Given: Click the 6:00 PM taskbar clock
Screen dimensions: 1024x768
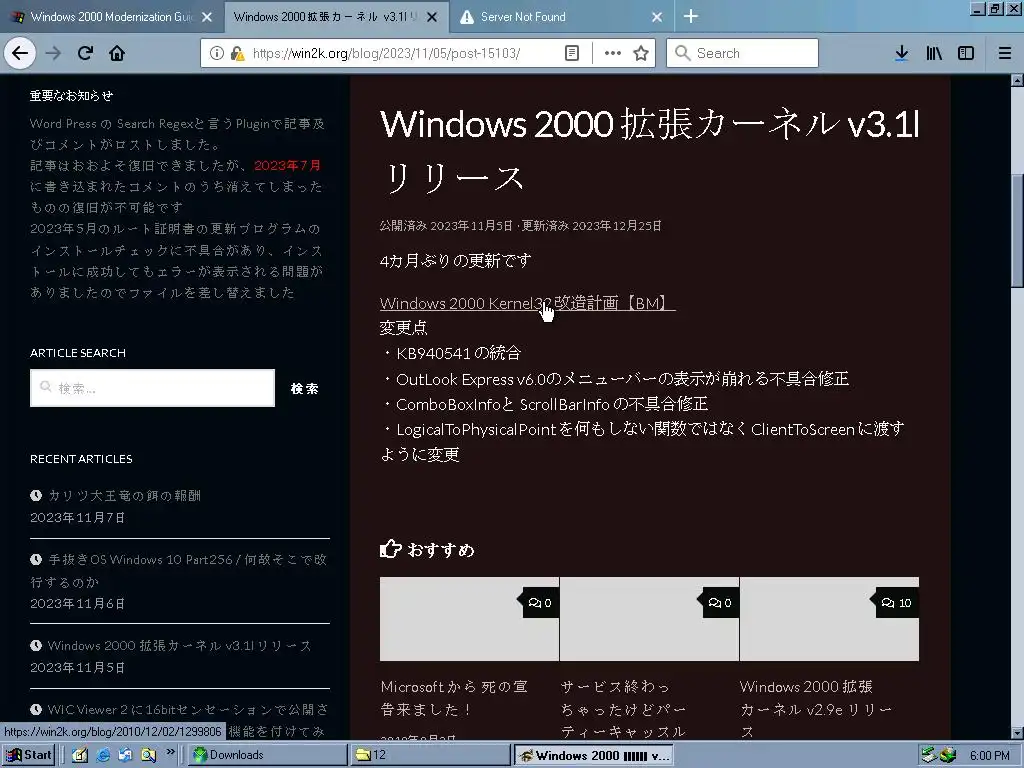Looking at the screenshot, I should (x=989, y=756).
